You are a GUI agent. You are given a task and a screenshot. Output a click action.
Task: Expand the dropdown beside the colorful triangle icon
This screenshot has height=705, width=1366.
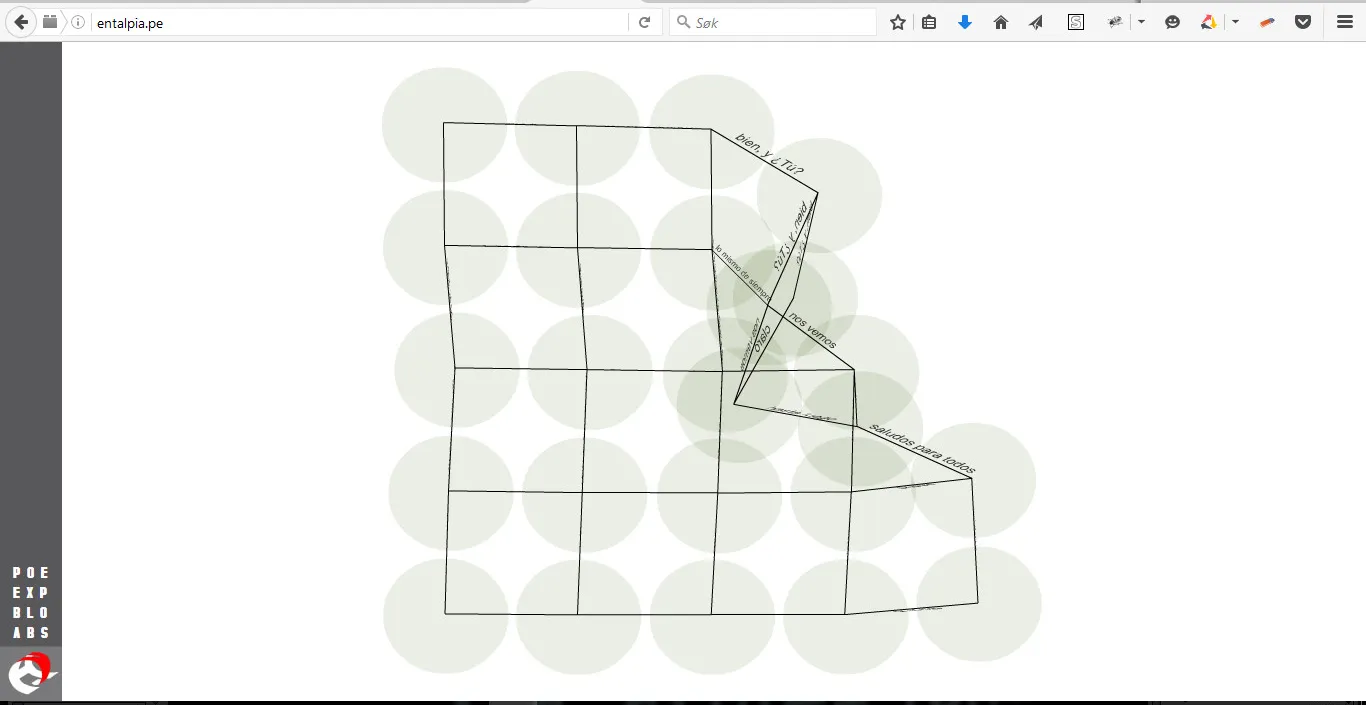coord(1236,22)
